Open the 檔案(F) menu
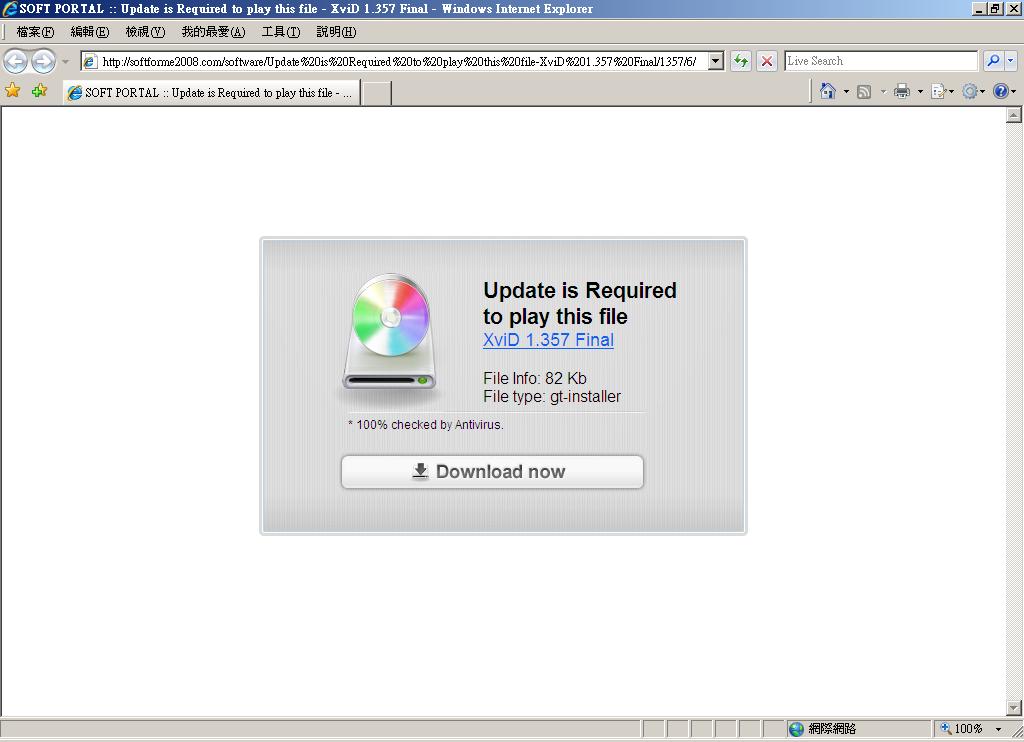 point(35,32)
